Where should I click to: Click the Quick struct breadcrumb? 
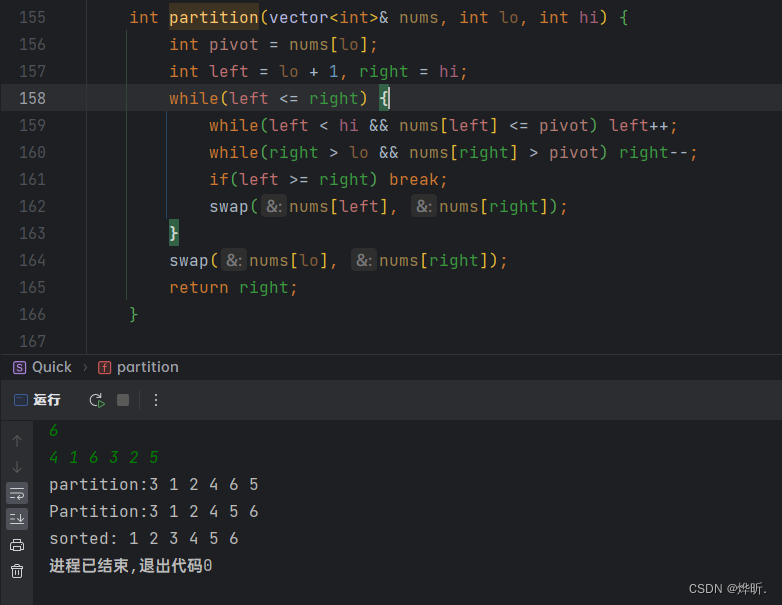(52, 367)
